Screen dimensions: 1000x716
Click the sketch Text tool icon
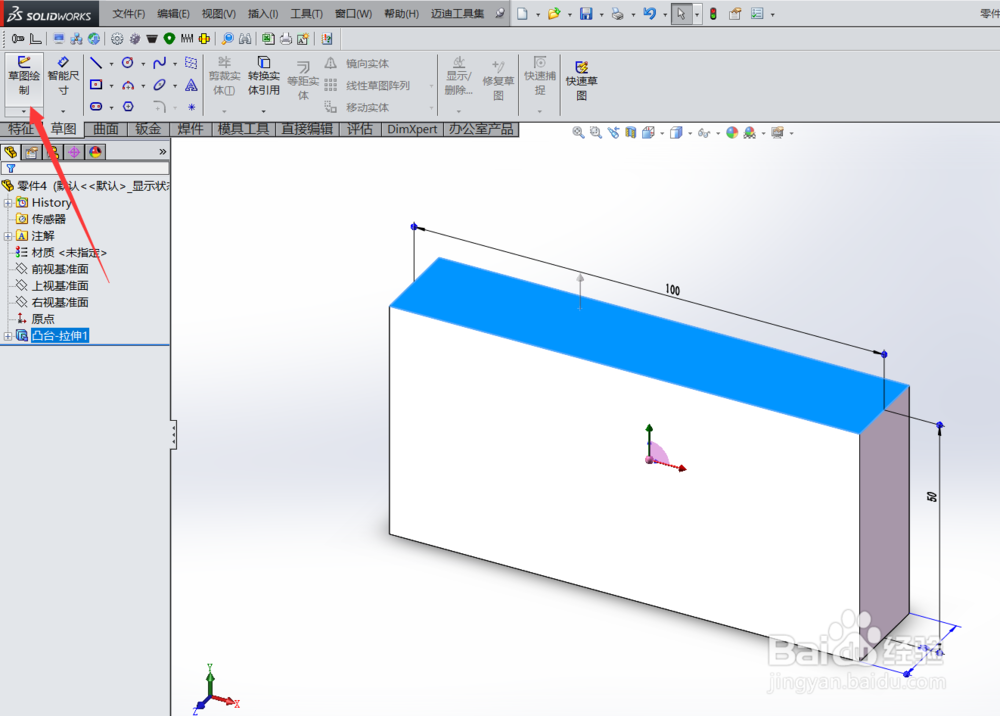[191, 85]
